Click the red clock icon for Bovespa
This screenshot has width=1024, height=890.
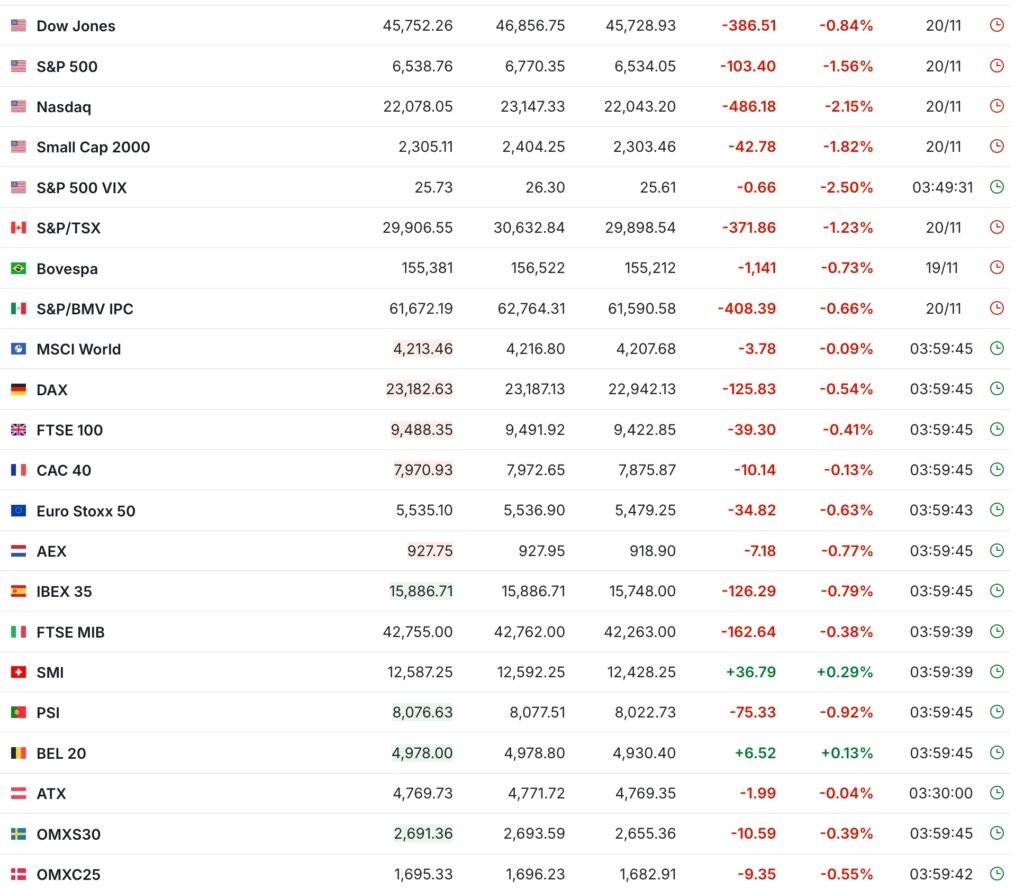pyautogui.click(x=996, y=268)
